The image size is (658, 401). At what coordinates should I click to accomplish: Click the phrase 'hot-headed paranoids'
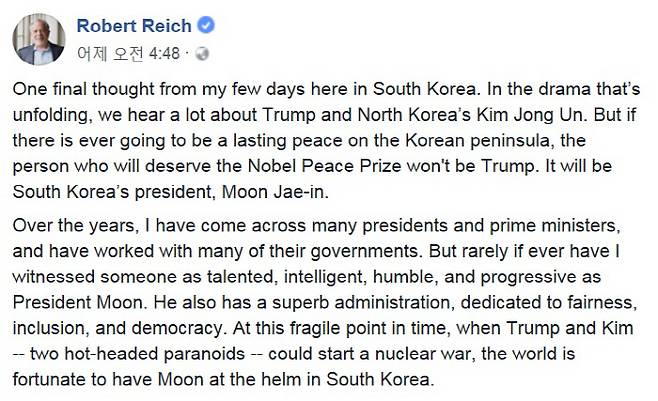(154, 354)
